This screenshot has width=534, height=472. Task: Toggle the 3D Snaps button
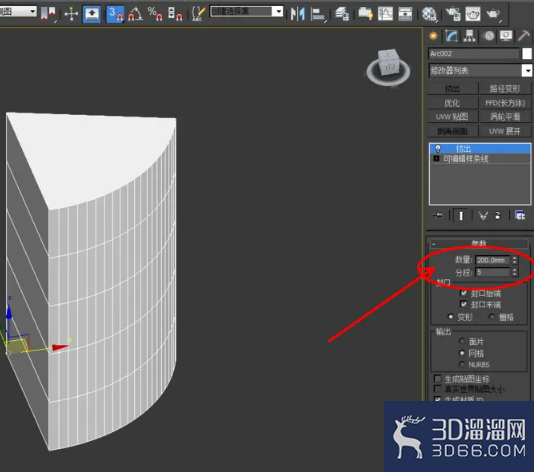point(115,14)
